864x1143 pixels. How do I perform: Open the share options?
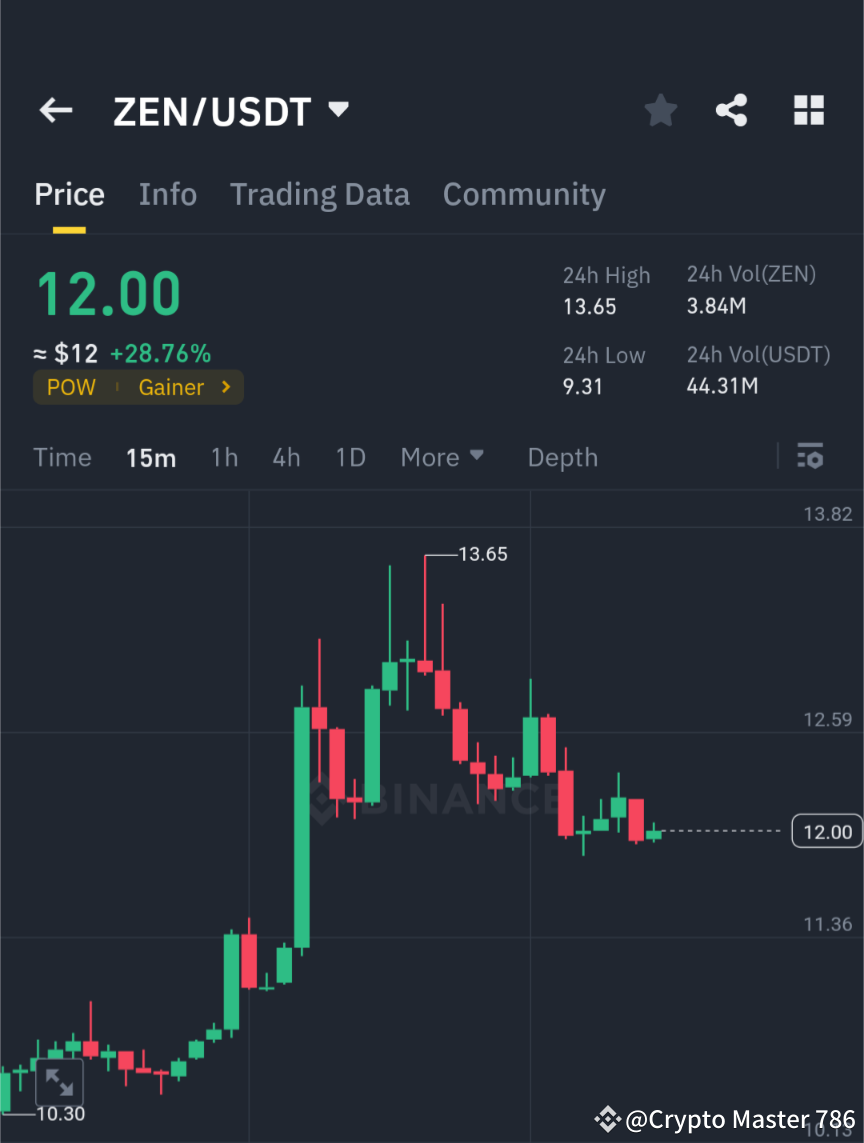732,110
